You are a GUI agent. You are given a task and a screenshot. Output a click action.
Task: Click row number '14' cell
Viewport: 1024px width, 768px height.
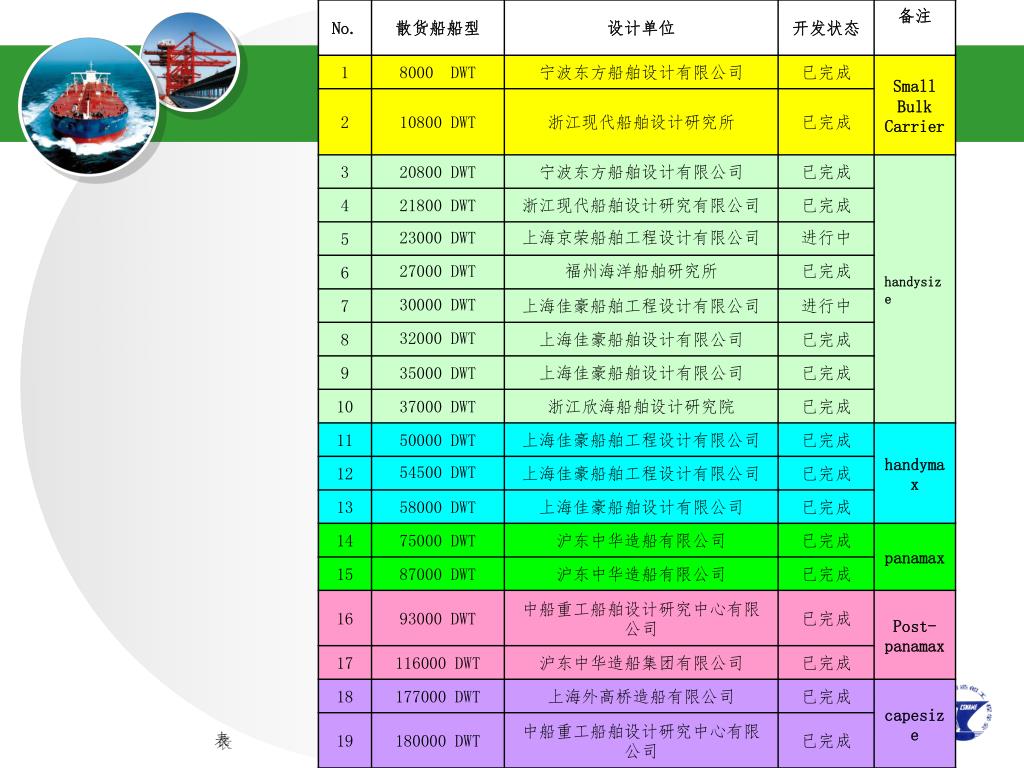[345, 541]
